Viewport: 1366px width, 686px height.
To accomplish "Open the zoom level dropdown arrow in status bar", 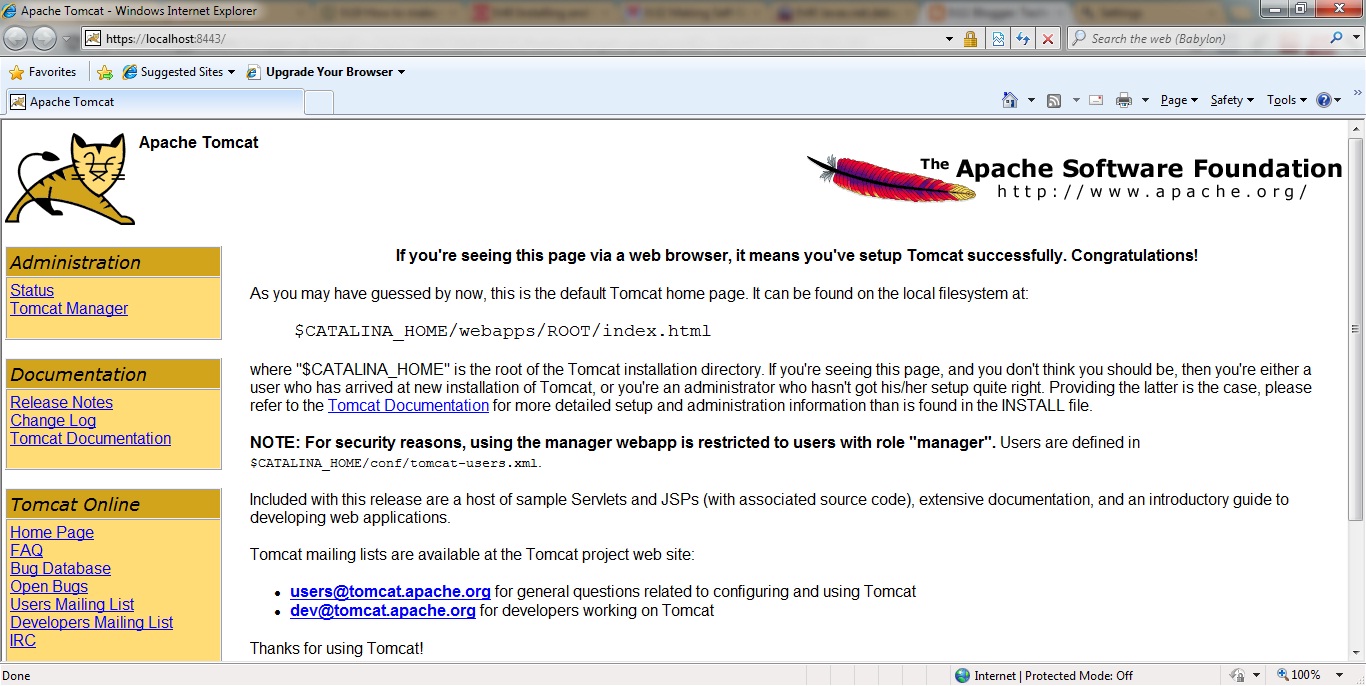I will (1339, 676).
